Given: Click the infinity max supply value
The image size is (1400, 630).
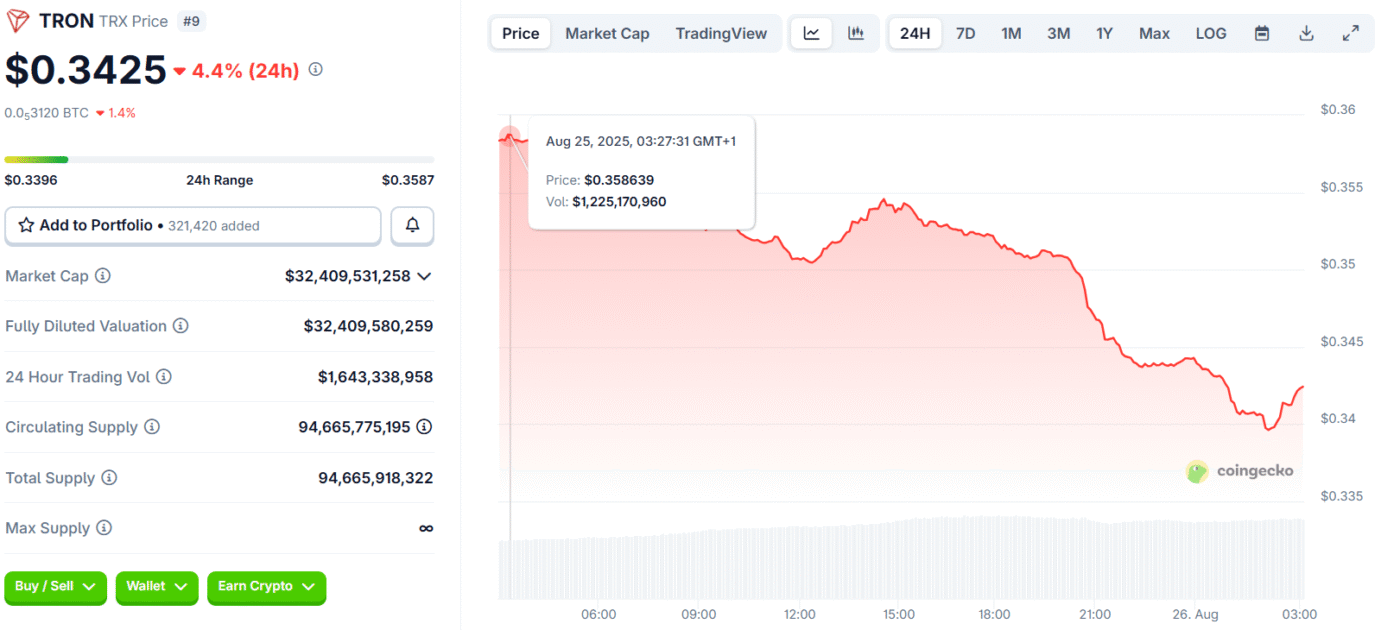Looking at the screenshot, I should 426,528.
